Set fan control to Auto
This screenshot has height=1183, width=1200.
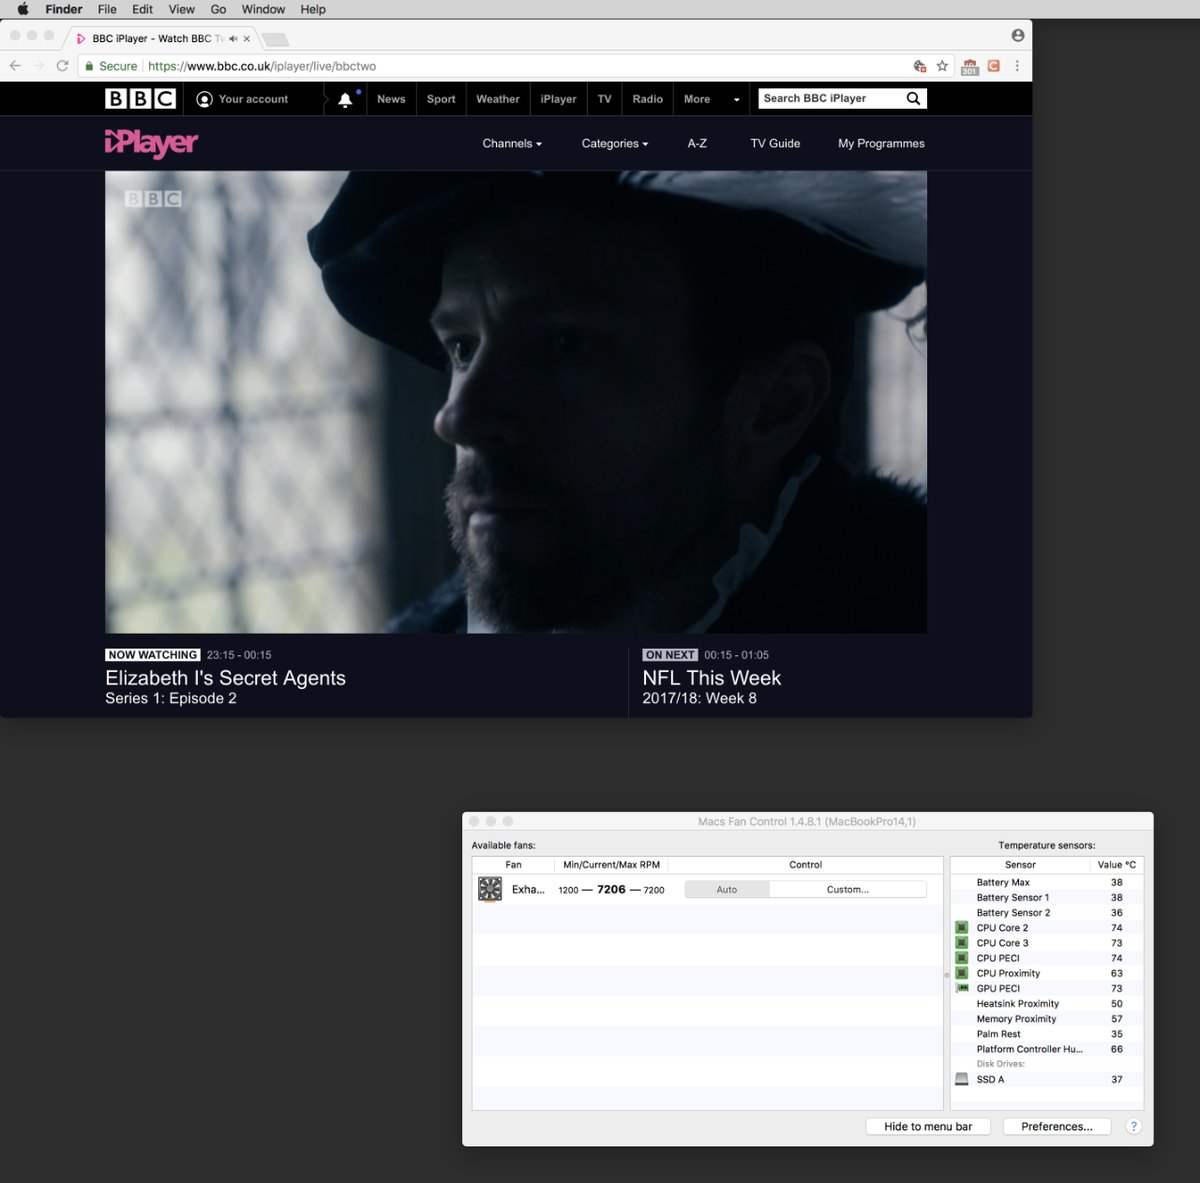(727, 889)
